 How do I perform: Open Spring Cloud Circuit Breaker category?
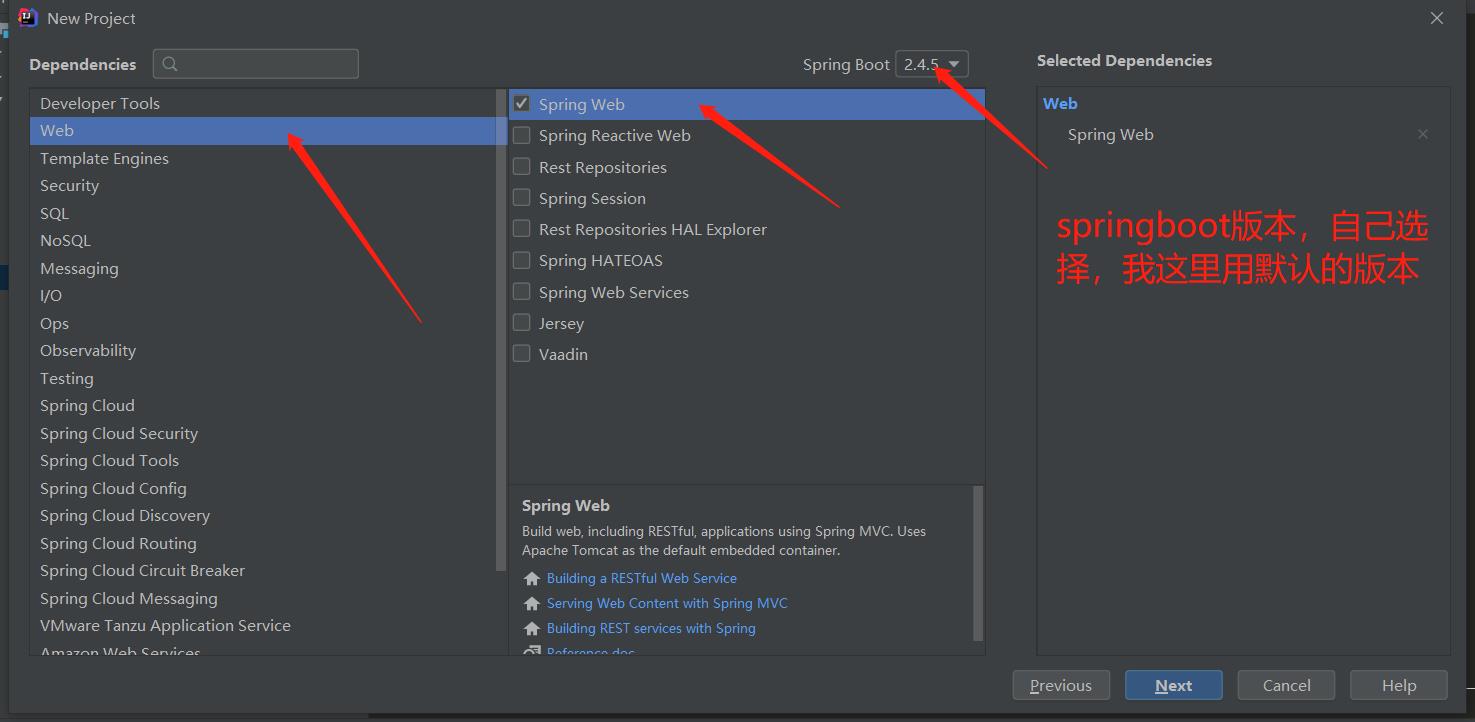(265, 571)
